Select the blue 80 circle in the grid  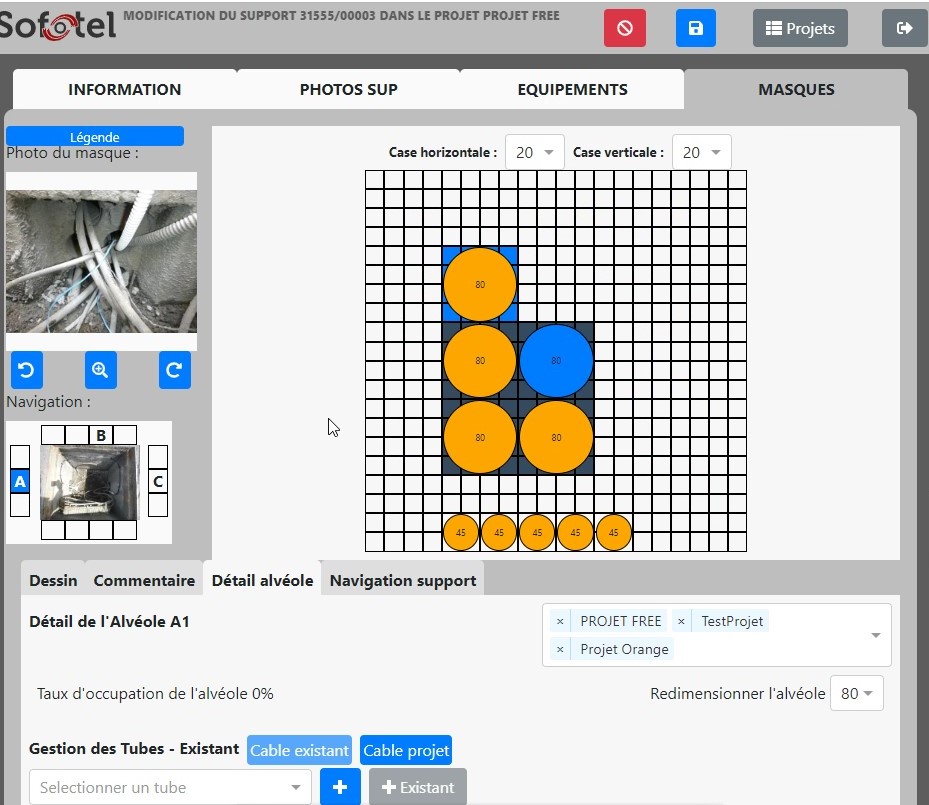coord(556,359)
